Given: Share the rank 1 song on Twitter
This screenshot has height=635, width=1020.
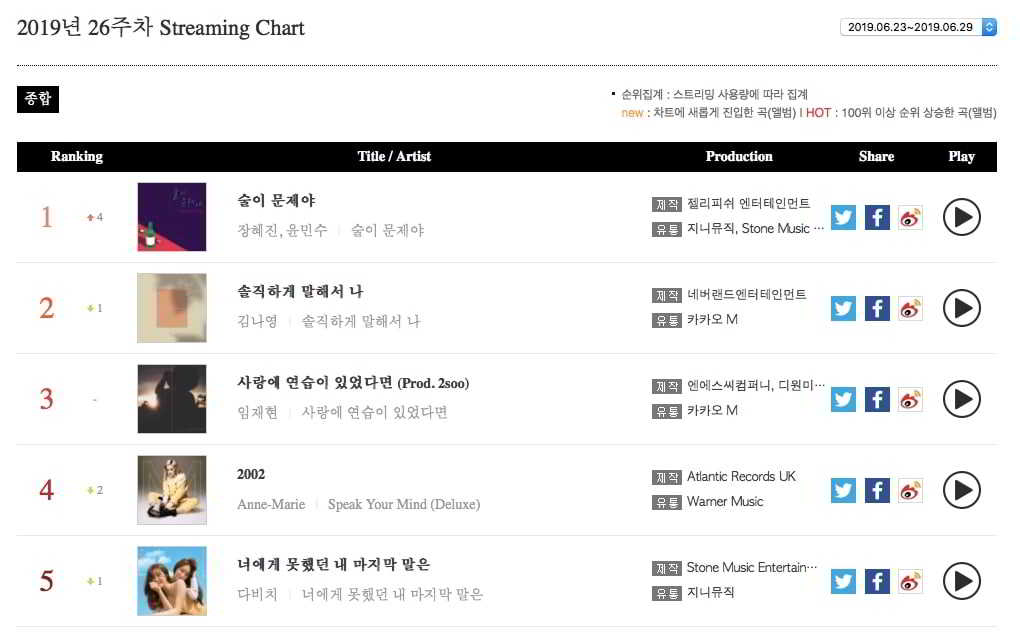Looking at the screenshot, I should click(x=844, y=217).
